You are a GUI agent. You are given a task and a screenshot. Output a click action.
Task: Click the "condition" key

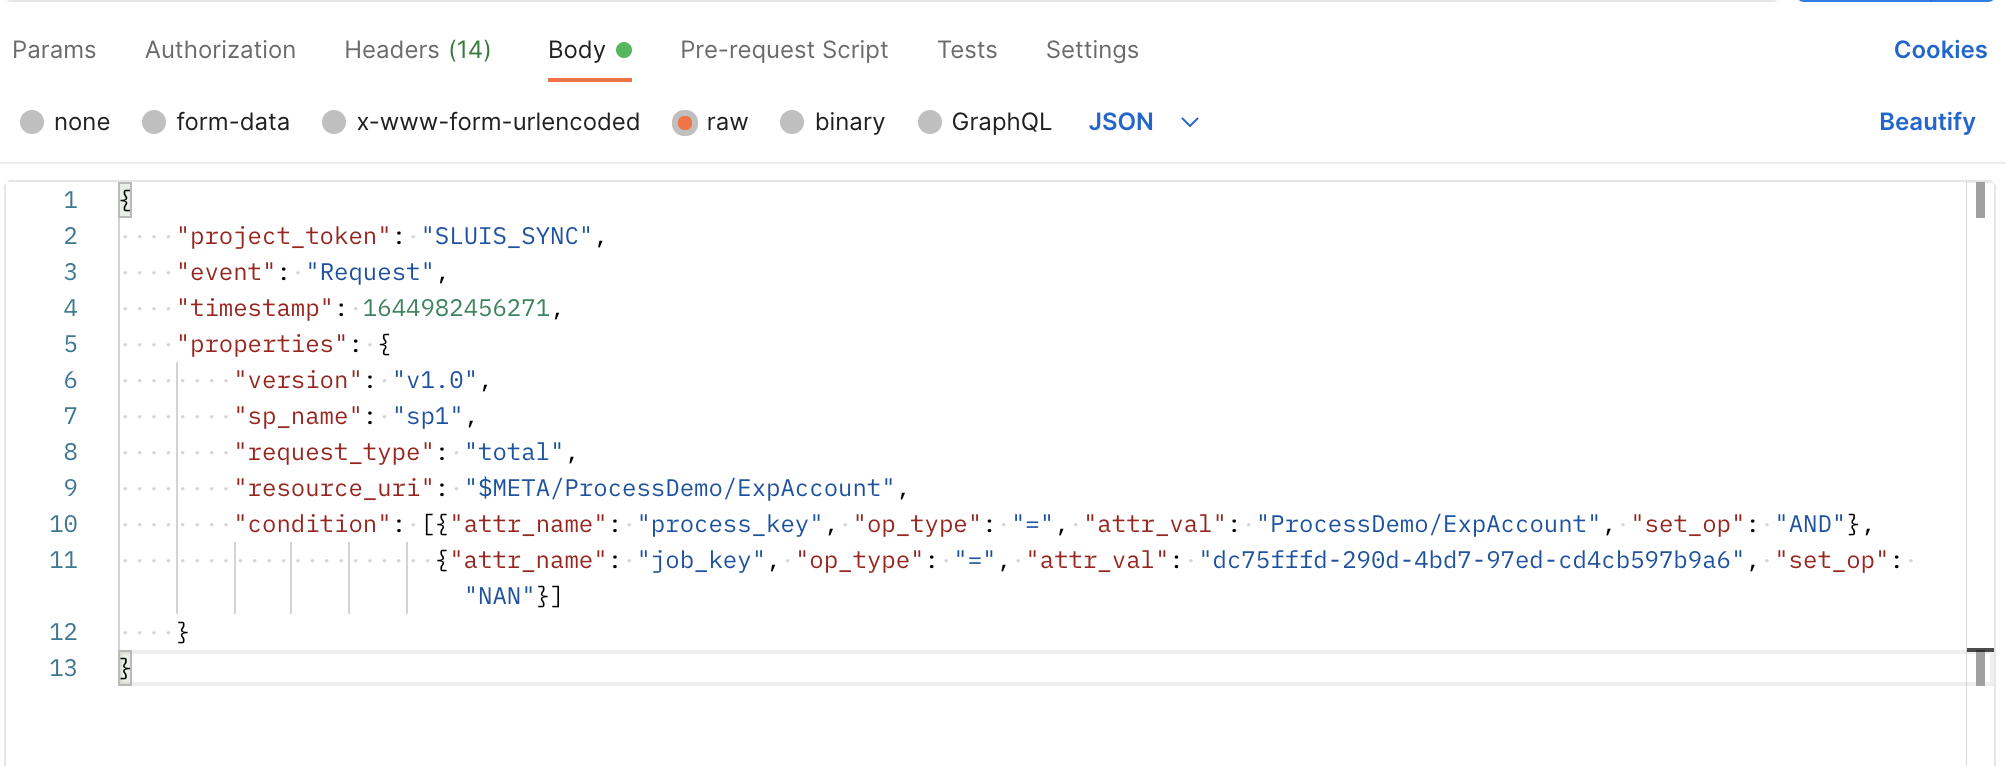(312, 524)
